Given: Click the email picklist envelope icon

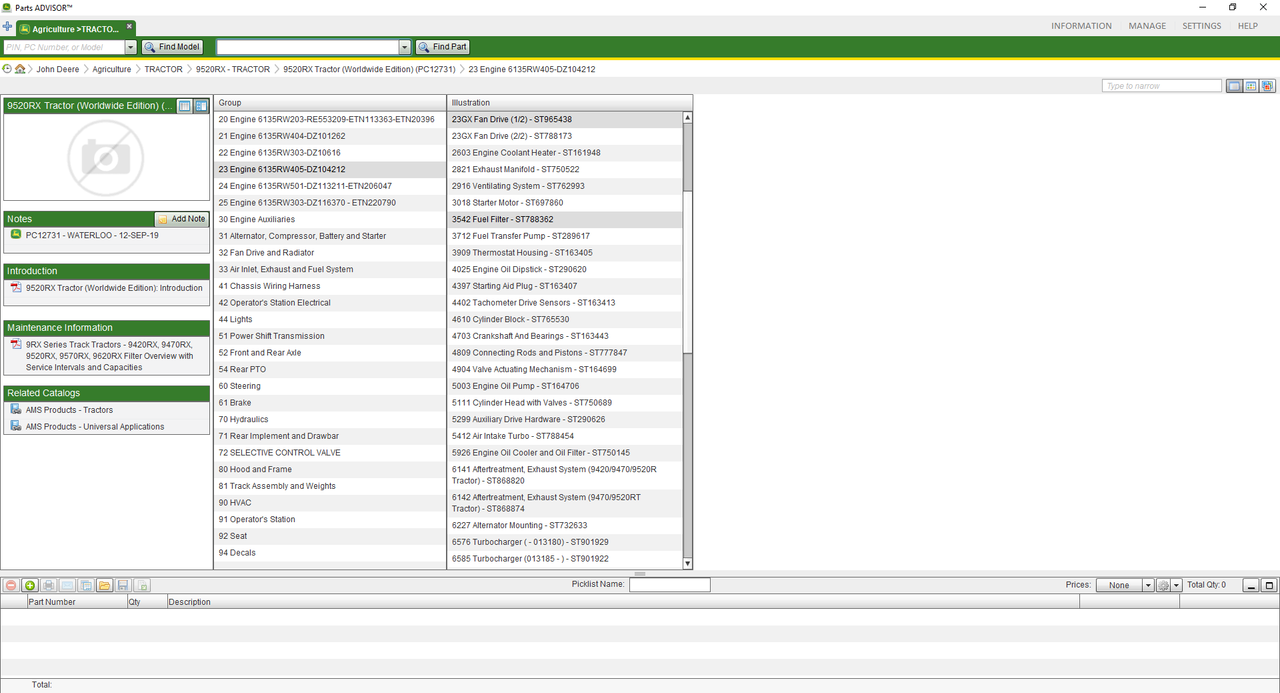Looking at the screenshot, I should [x=67, y=585].
